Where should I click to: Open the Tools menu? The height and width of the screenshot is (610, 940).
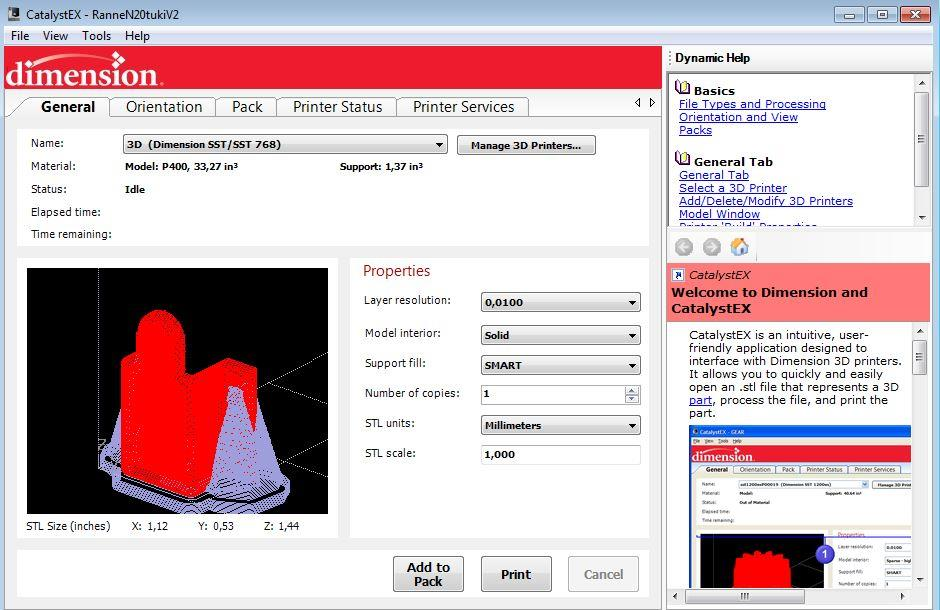[x=97, y=36]
